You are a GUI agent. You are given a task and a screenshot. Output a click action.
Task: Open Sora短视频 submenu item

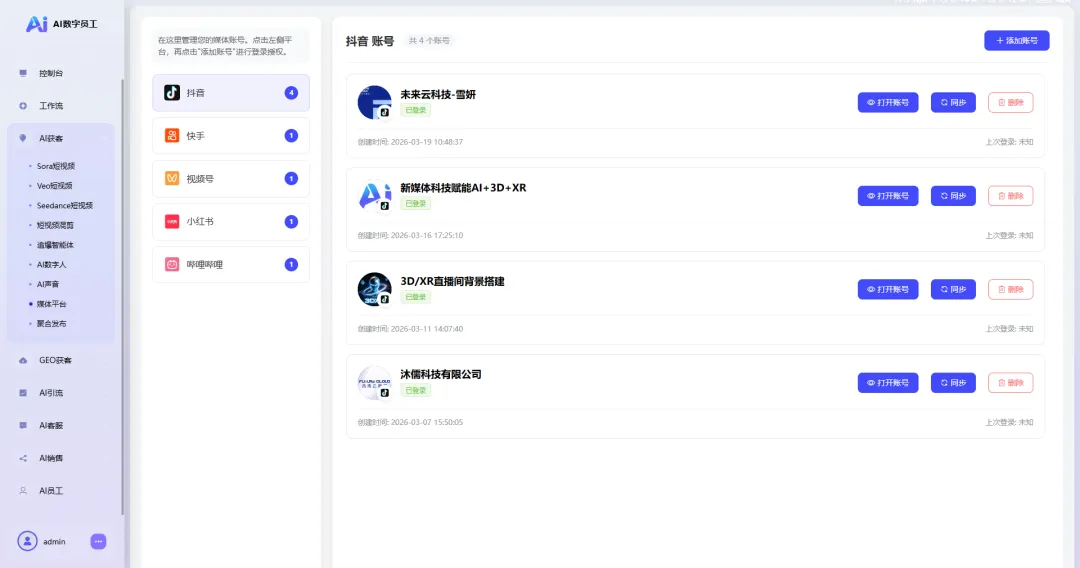click(x=55, y=166)
